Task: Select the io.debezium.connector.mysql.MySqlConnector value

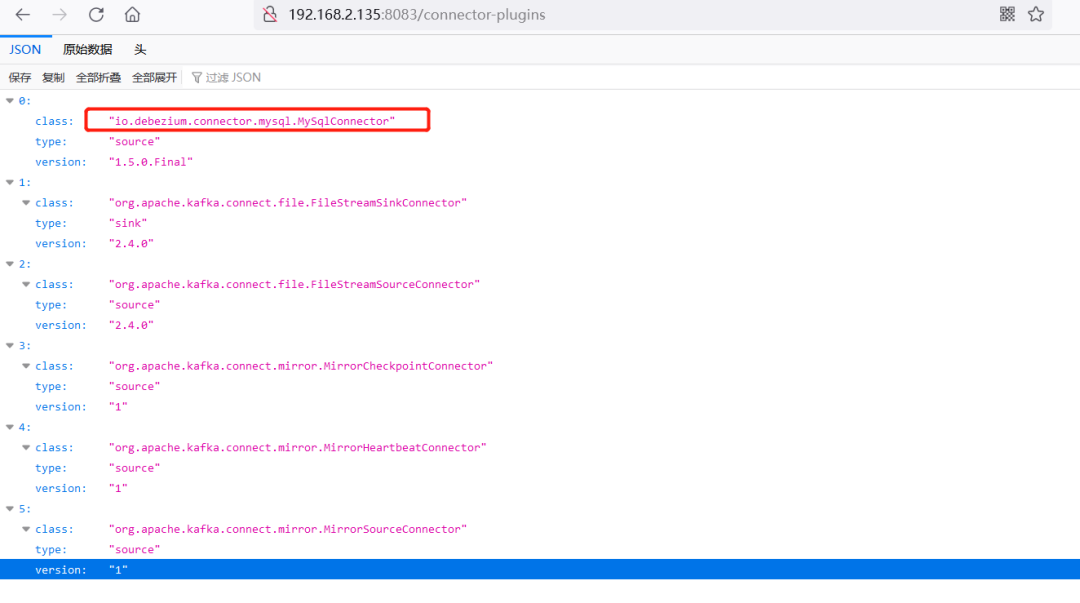Action: (252, 121)
